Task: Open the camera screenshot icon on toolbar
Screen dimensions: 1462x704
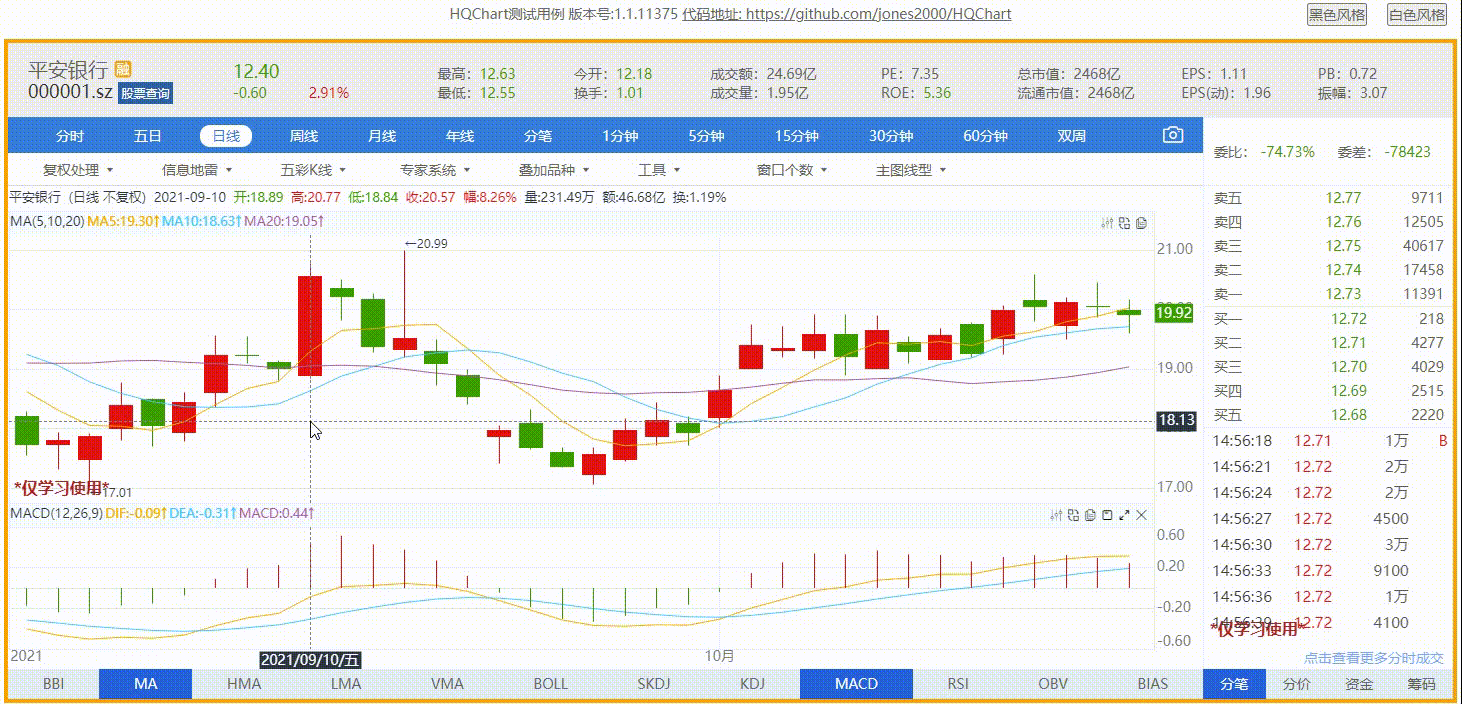Action: pos(1172,133)
